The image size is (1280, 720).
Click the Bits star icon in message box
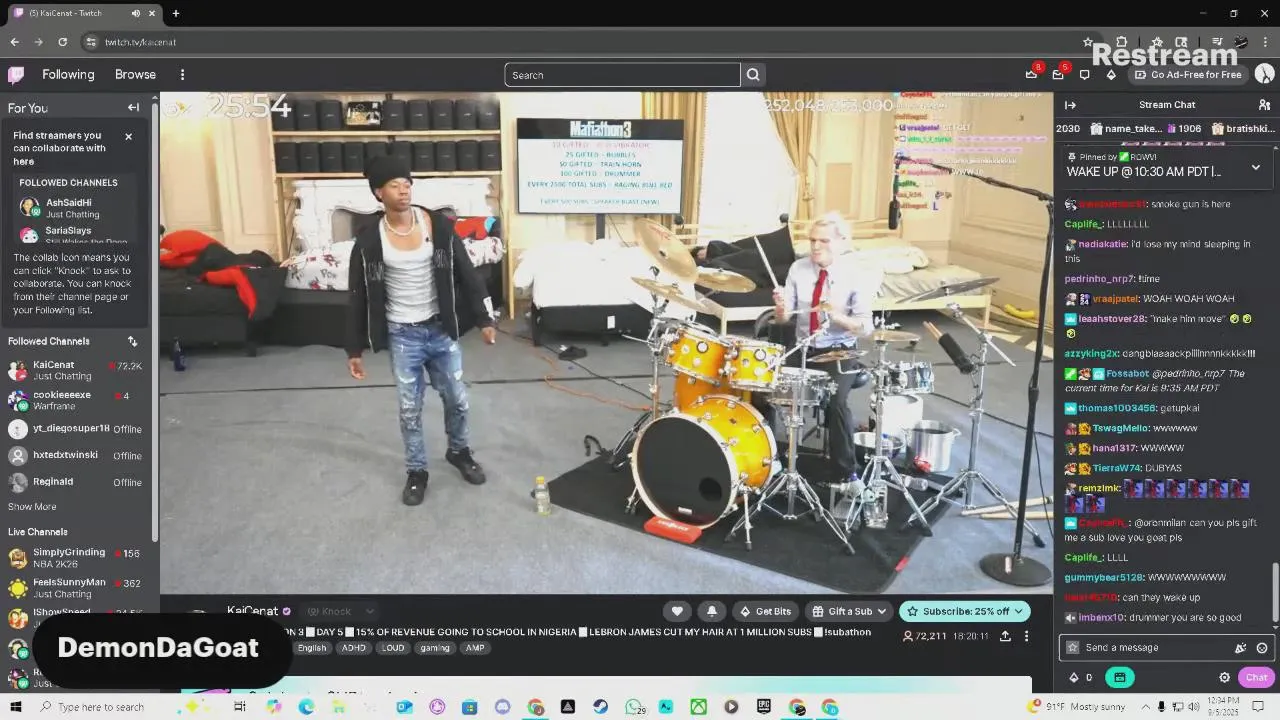(x=1073, y=648)
